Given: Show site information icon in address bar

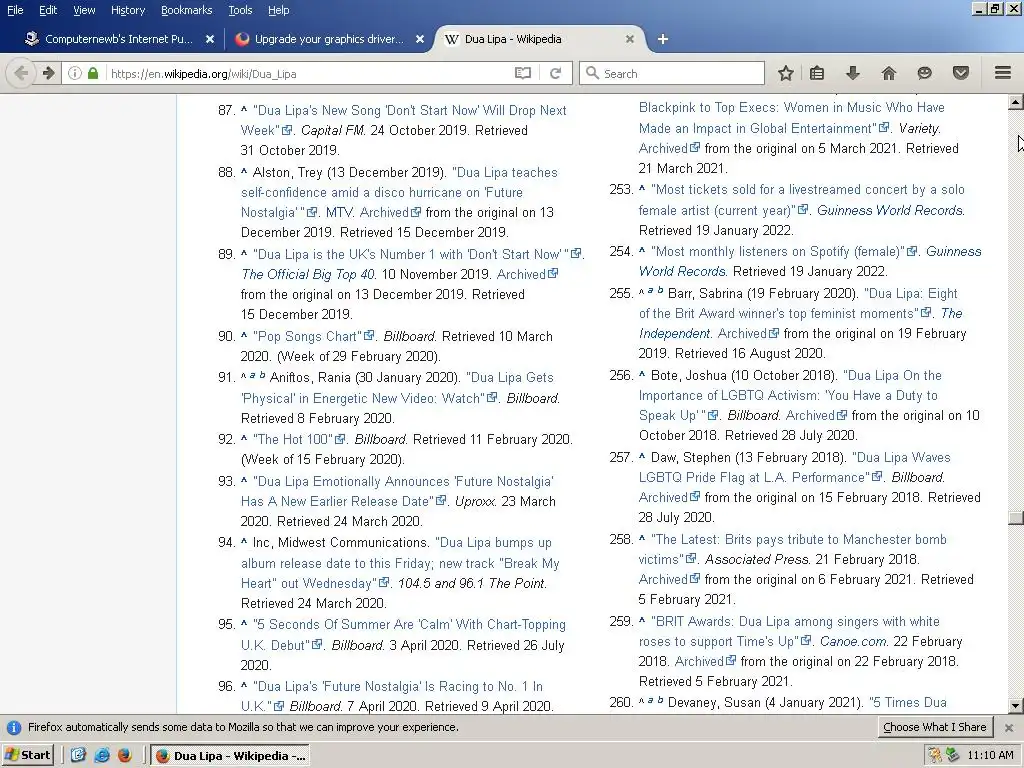Looking at the screenshot, I should click(75, 73).
